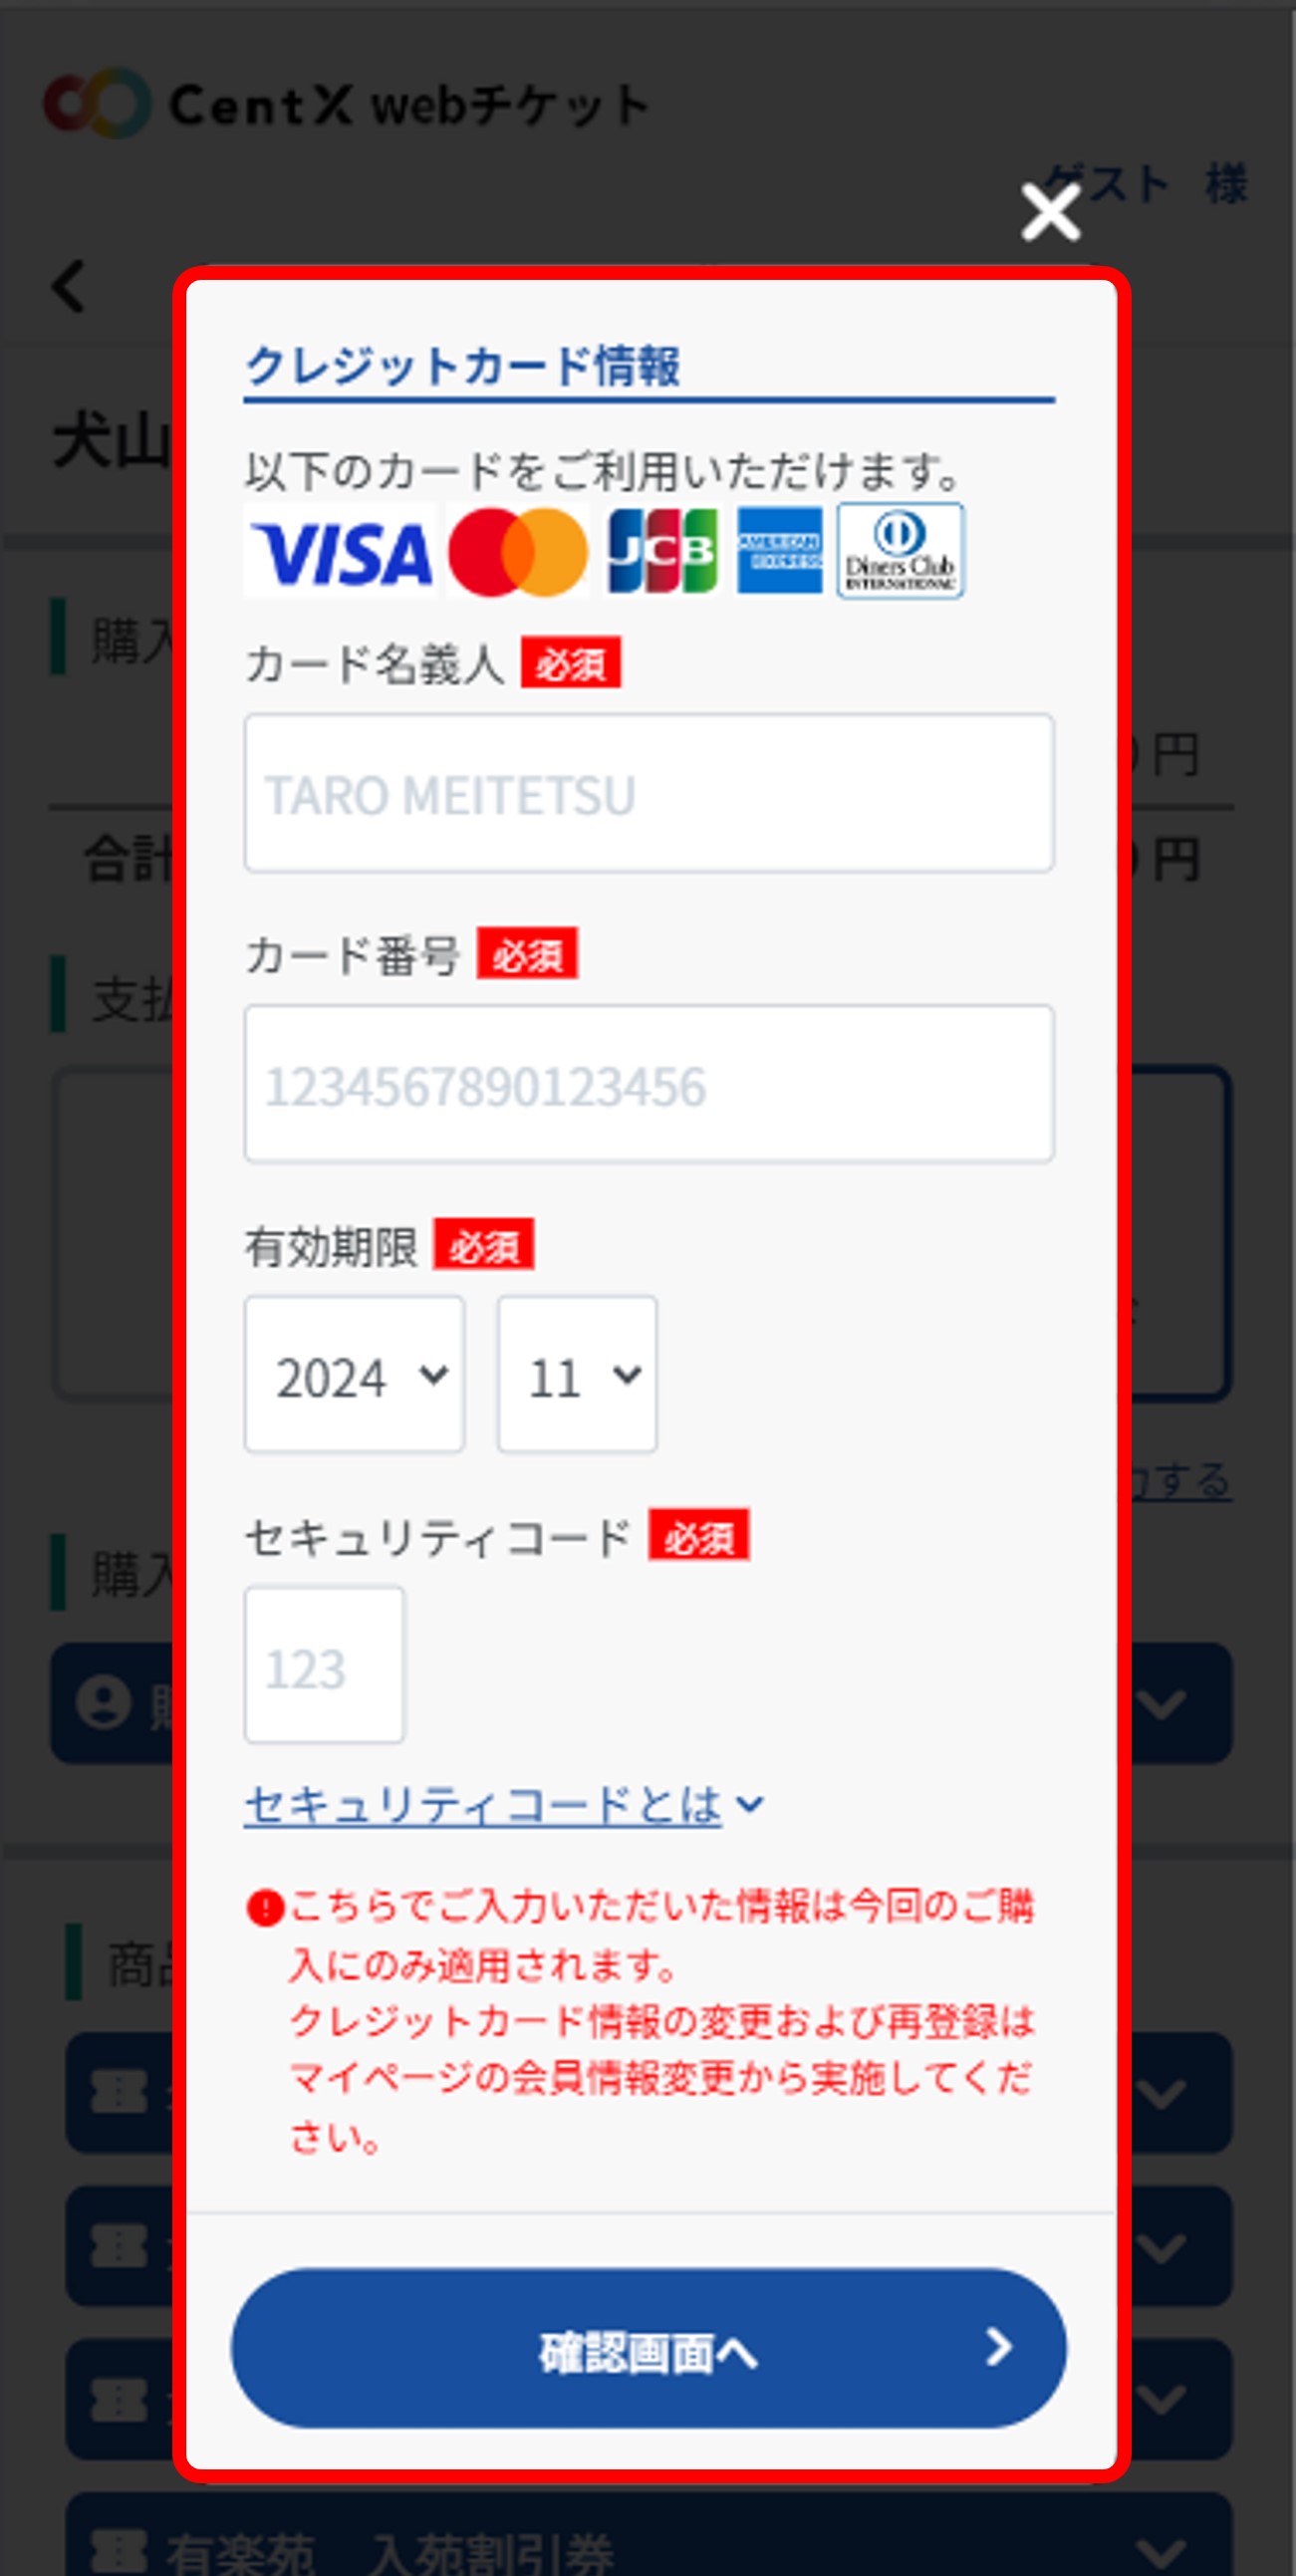The image size is (1296, 2576).
Task: Click the Mastercard logo
Action: [x=518, y=552]
